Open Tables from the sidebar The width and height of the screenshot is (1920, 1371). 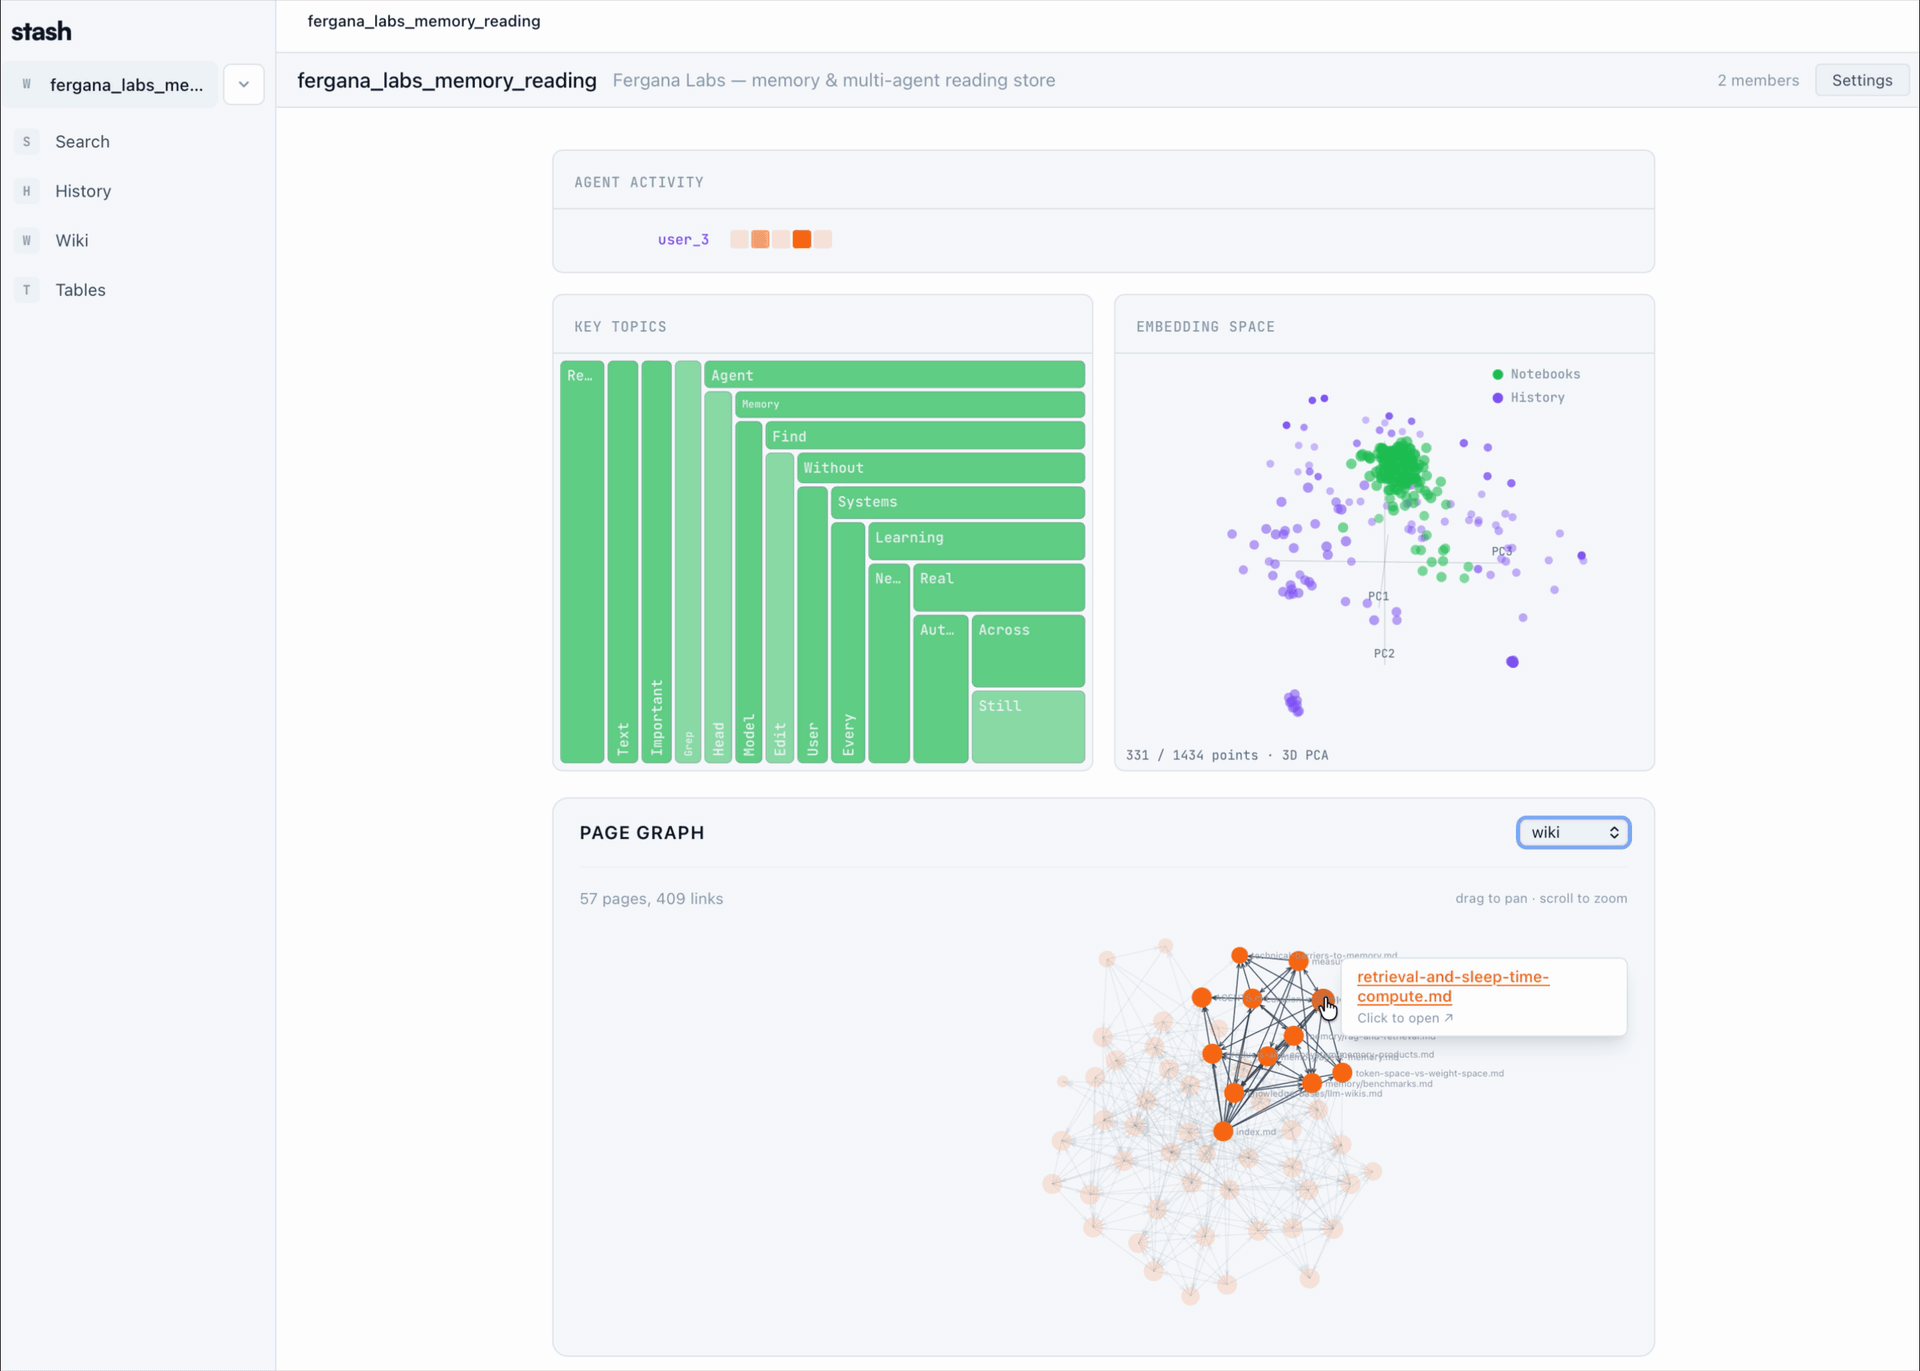79,289
